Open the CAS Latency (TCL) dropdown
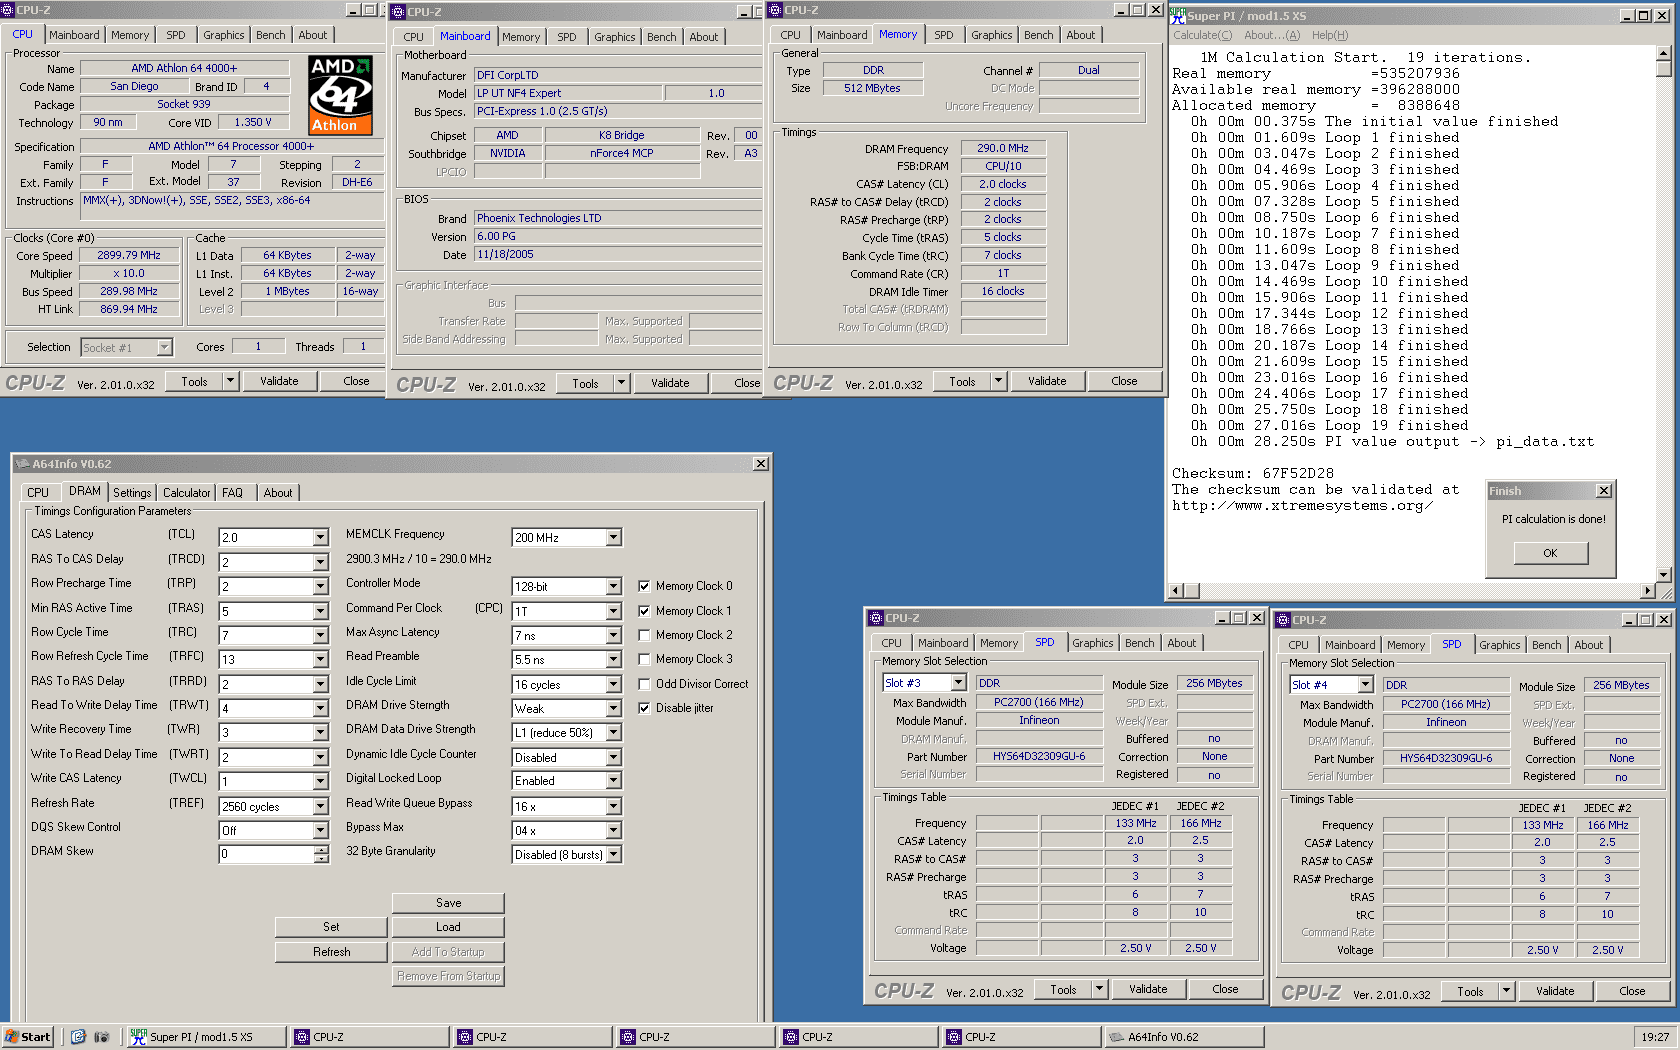The image size is (1680, 1050). pos(320,538)
